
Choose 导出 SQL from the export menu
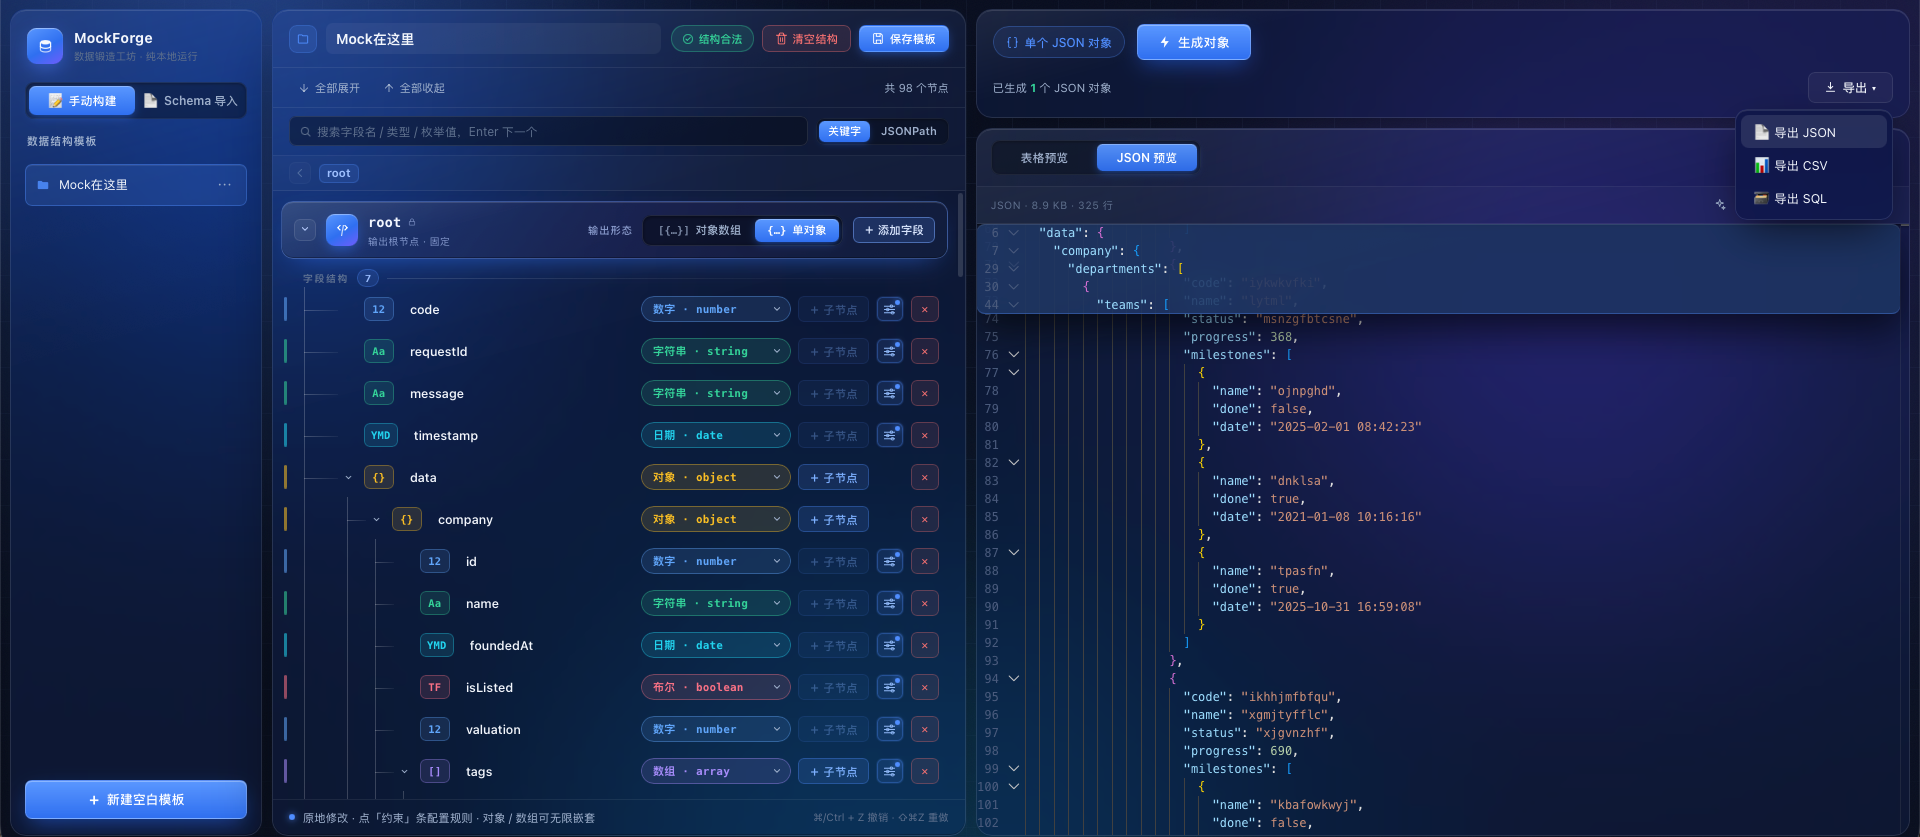[x=1814, y=199]
